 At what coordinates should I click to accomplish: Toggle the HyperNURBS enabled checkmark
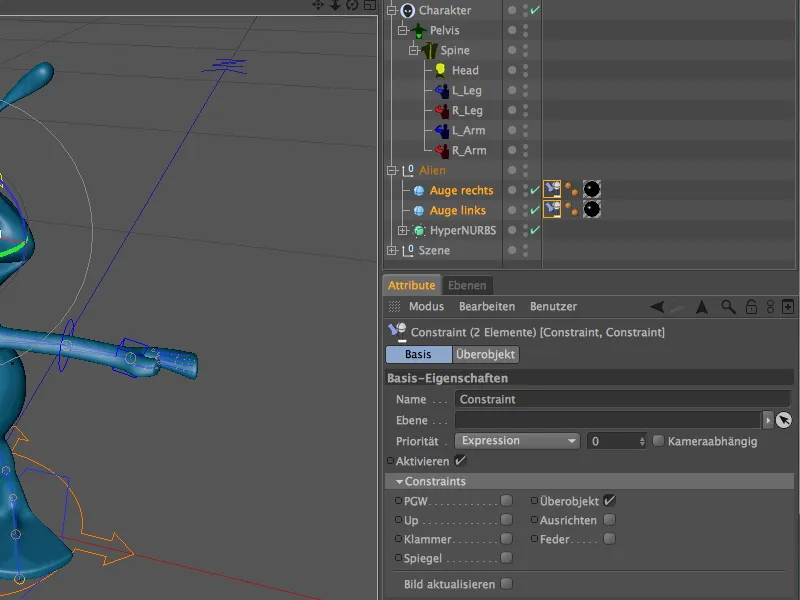535,230
